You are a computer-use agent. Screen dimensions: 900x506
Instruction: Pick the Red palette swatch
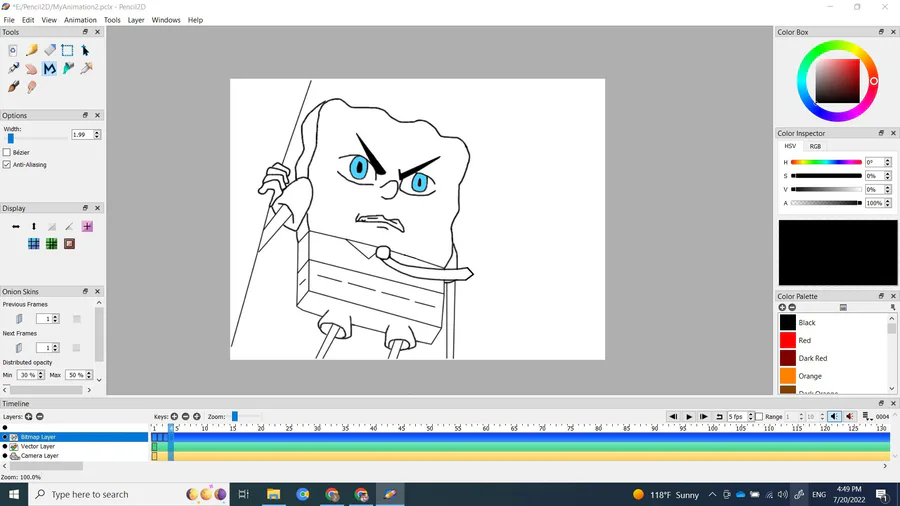788,340
